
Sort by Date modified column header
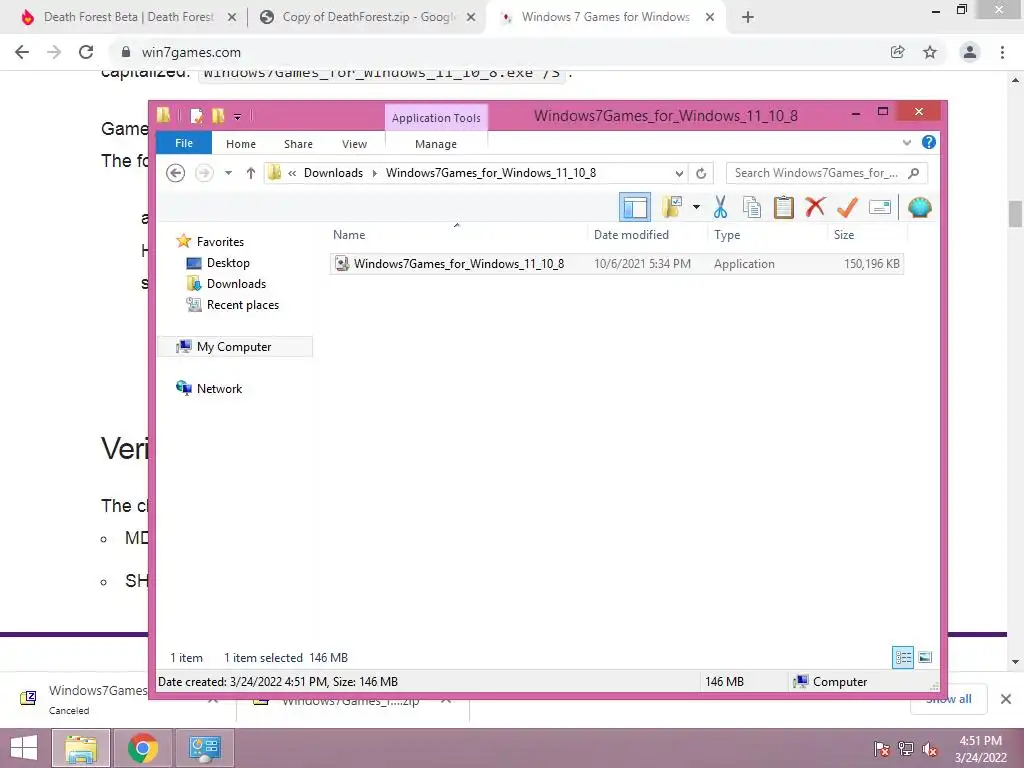631,234
